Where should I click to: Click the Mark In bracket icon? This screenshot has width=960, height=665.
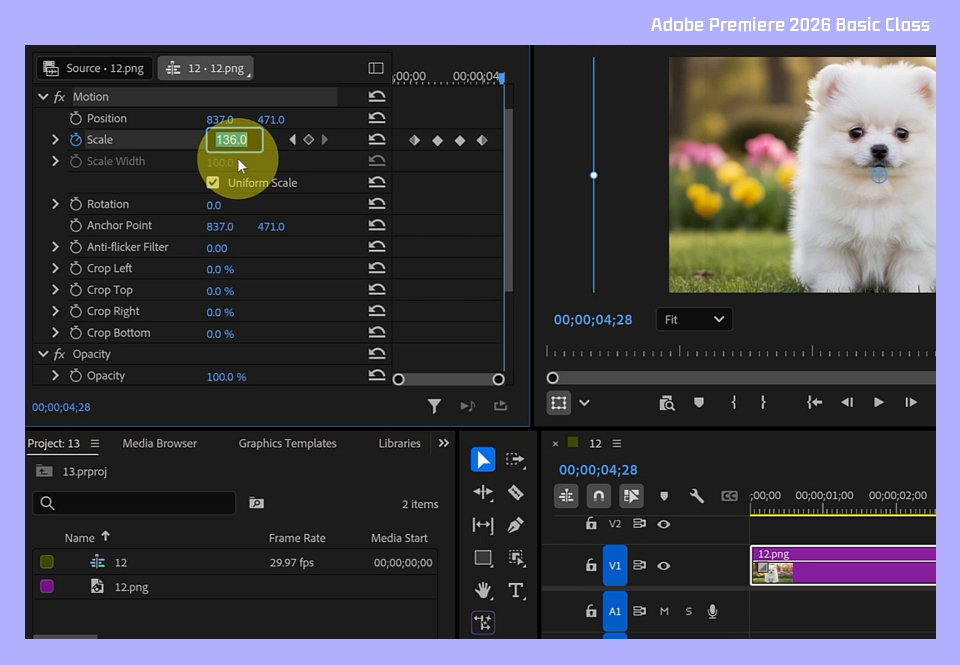click(733, 402)
